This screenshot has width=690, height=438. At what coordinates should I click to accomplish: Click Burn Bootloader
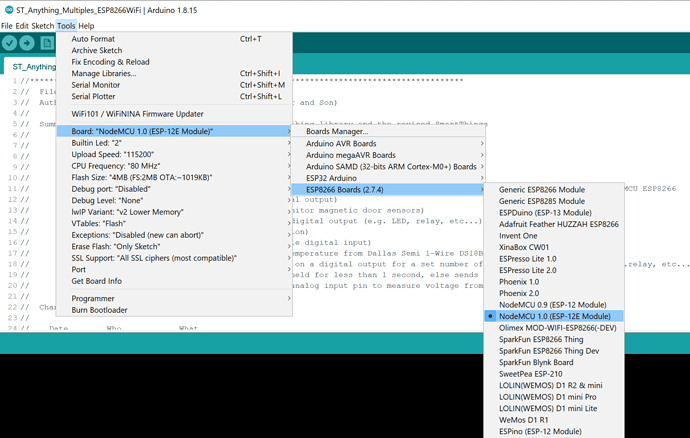coord(174,310)
